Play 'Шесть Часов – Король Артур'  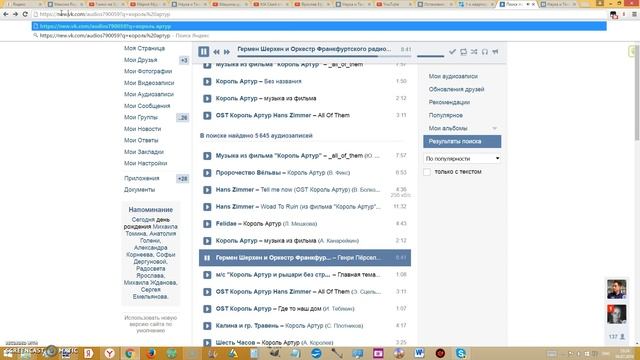[207, 343]
